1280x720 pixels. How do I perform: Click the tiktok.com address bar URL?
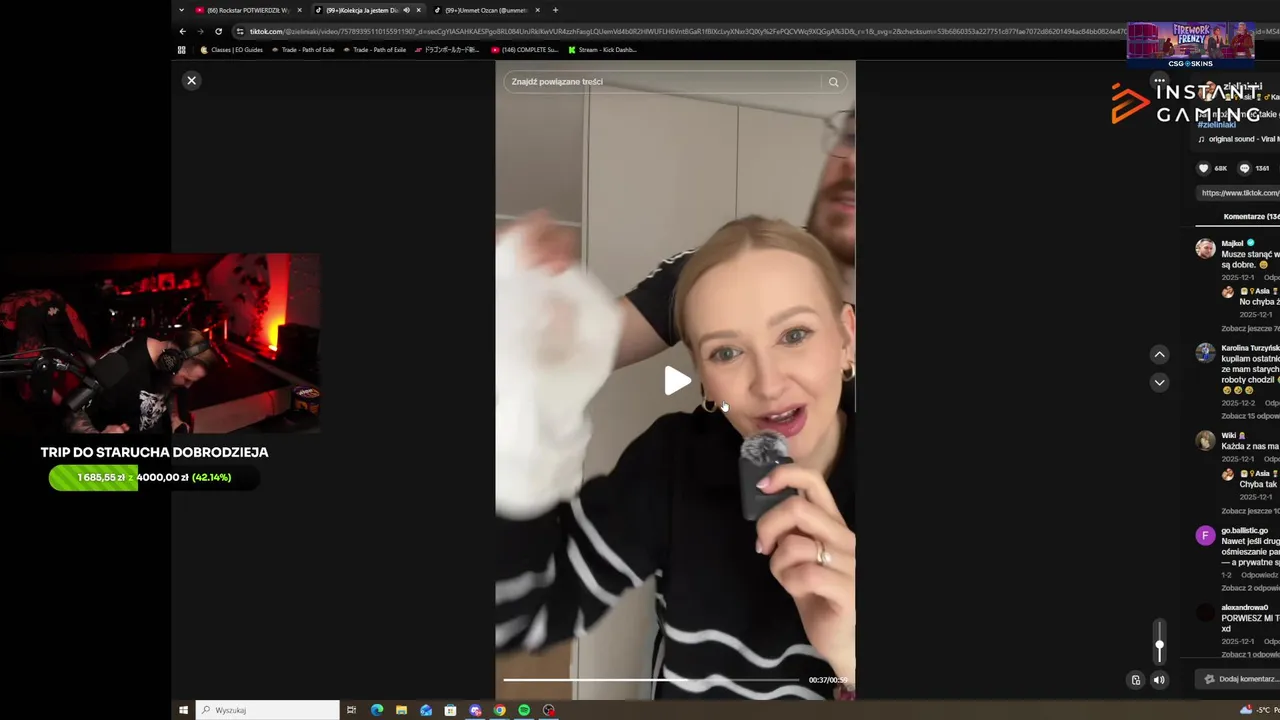690,31
